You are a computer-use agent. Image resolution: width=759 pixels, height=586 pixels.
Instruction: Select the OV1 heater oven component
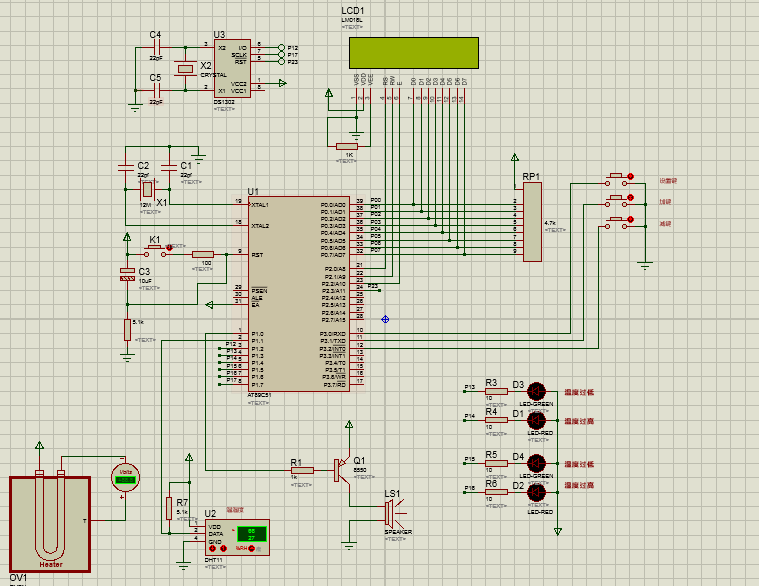(50, 524)
